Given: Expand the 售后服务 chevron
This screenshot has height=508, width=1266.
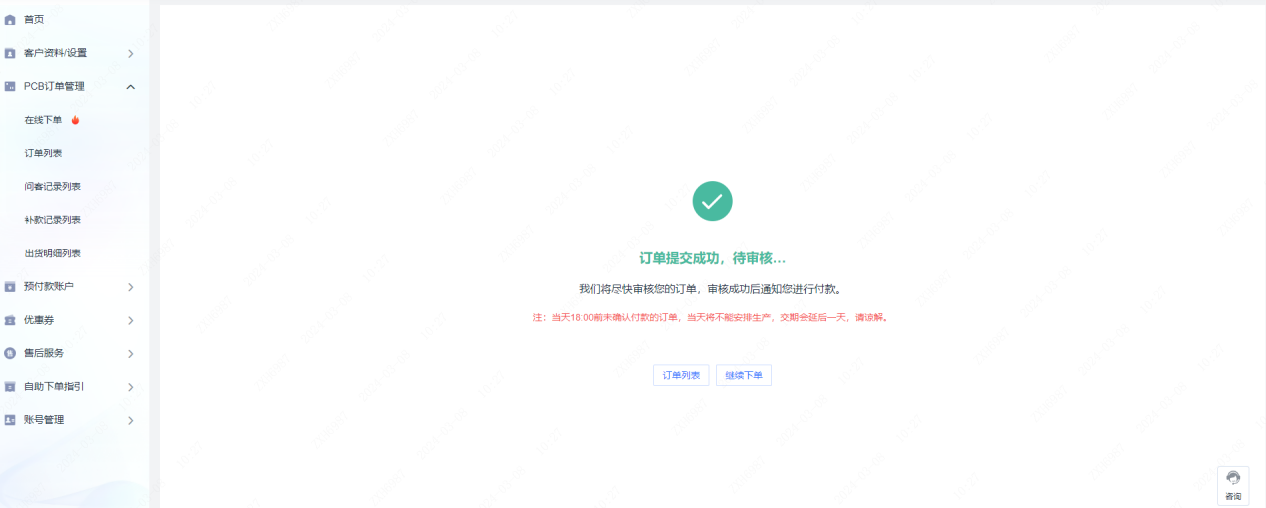Looking at the screenshot, I should (131, 354).
